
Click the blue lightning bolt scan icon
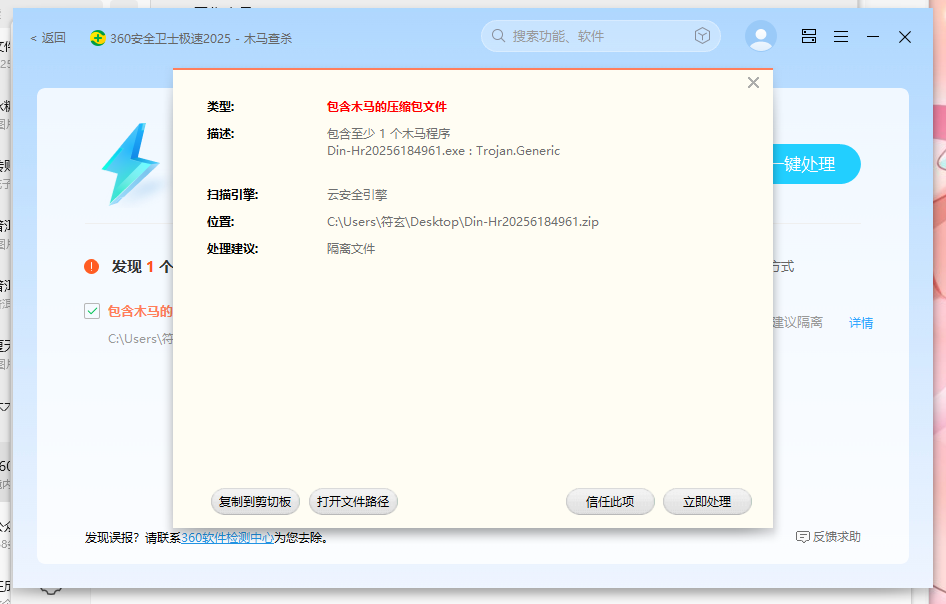pyautogui.click(x=131, y=164)
